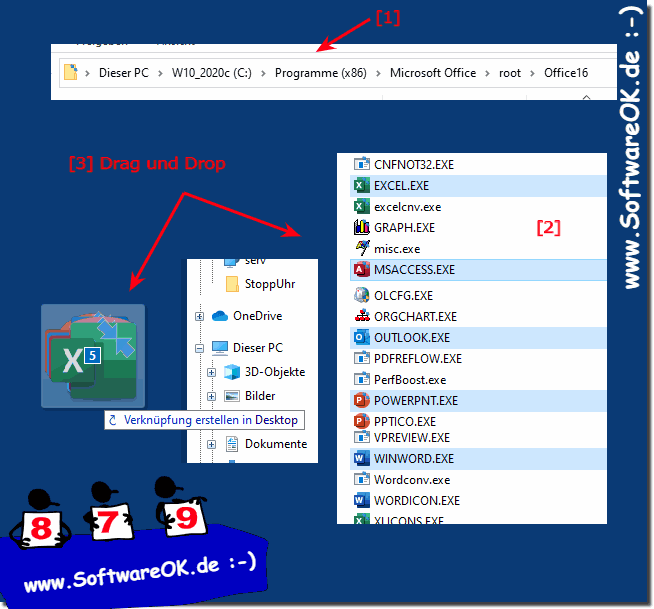
Task: Select the 3D-Objekte label in tree
Action: 275,372
